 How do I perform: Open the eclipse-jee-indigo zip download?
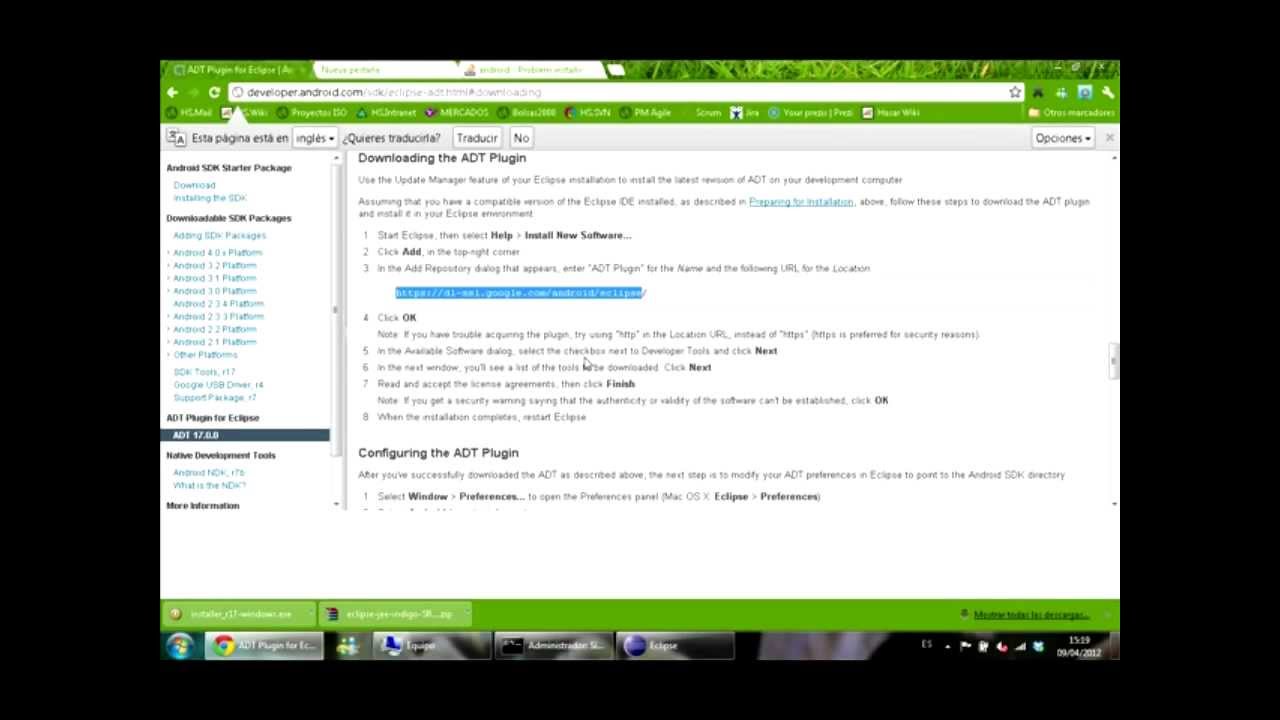[396, 614]
